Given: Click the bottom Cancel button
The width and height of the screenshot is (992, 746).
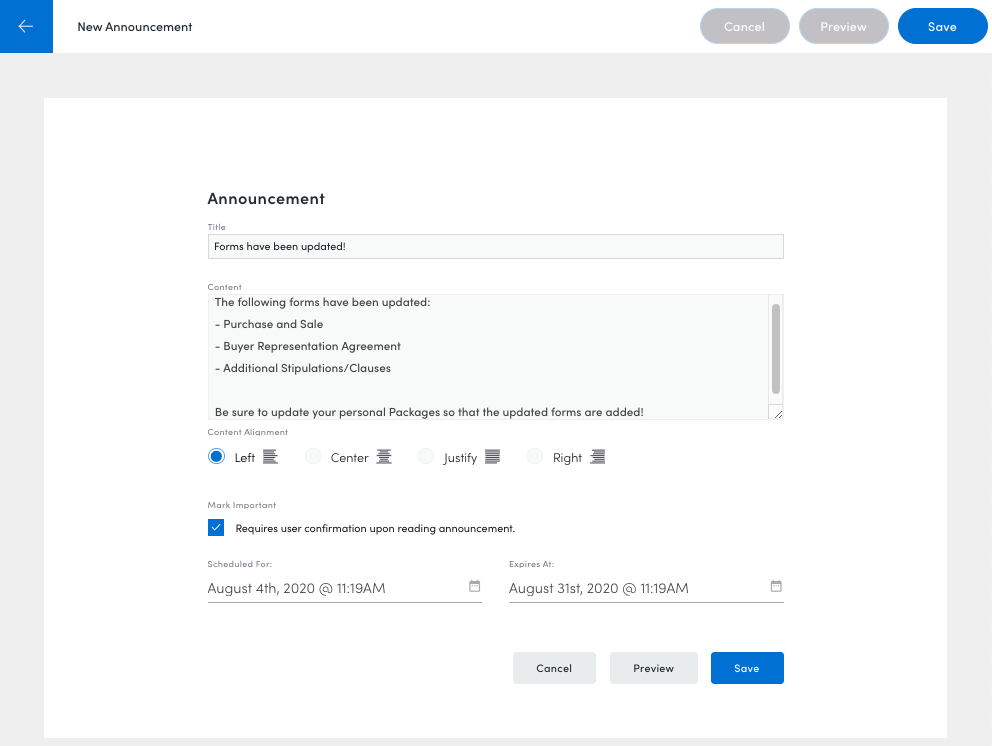Looking at the screenshot, I should [554, 668].
